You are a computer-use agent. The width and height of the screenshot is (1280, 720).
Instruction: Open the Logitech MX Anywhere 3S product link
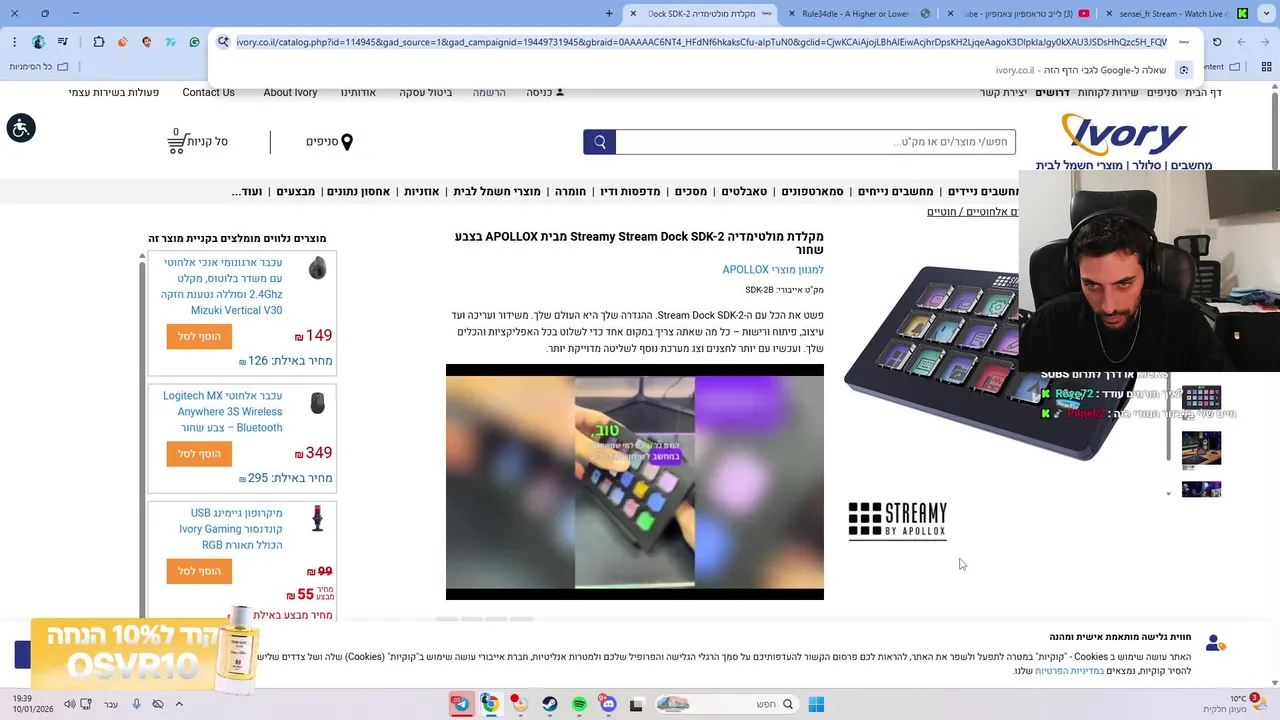[222, 412]
